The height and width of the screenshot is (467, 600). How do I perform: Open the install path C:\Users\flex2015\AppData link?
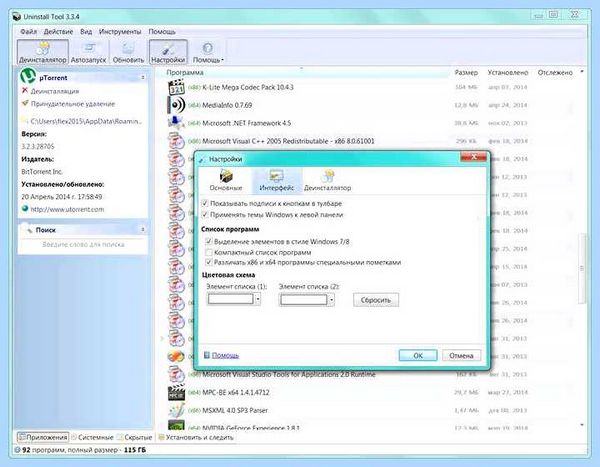tap(86, 121)
